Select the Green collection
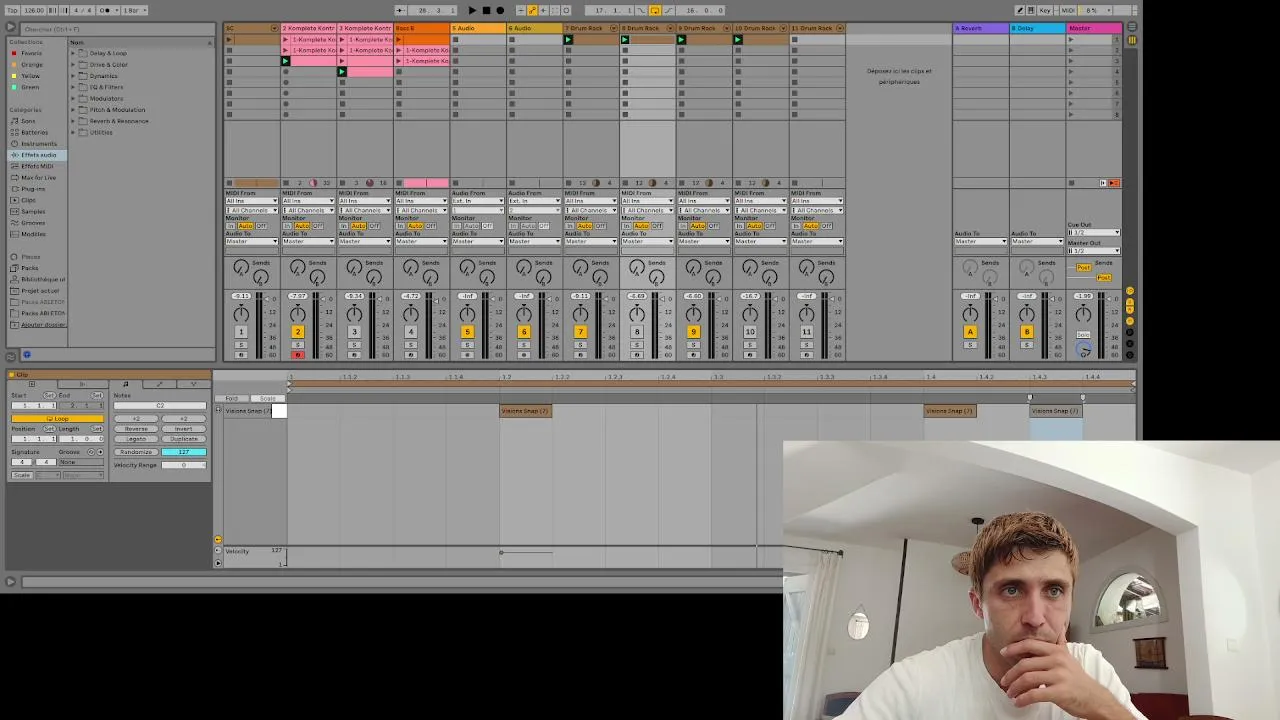Viewport: 1280px width, 720px height. 30,87
